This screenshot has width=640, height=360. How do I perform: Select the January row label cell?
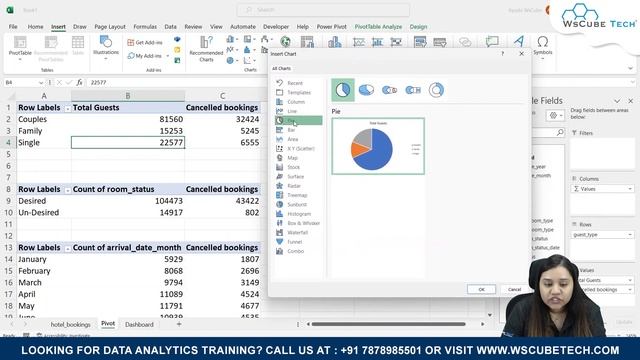click(44, 259)
